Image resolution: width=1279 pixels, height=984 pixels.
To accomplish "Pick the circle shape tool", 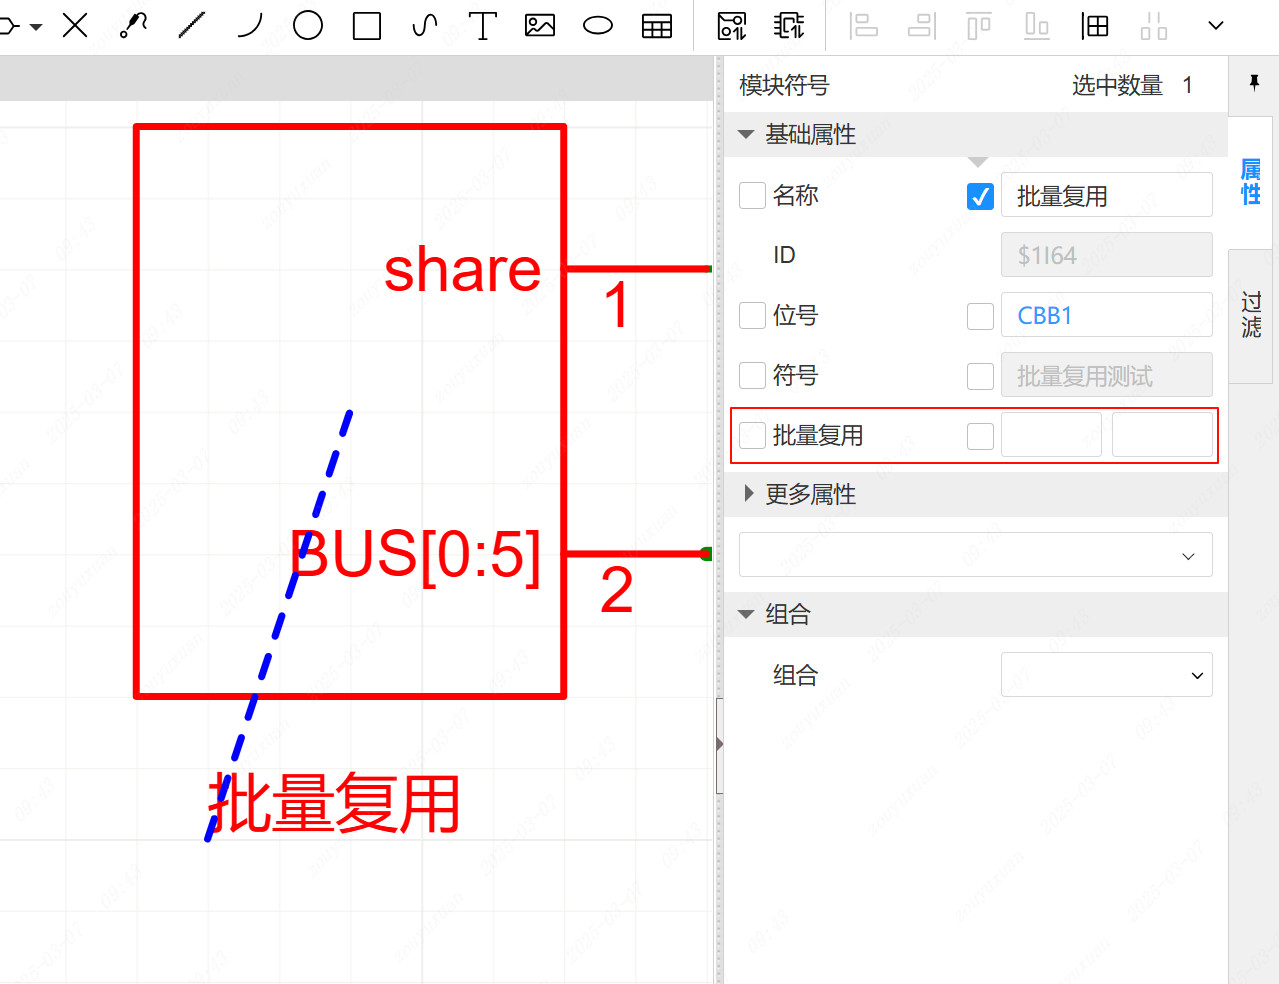I will [x=308, y=26].
